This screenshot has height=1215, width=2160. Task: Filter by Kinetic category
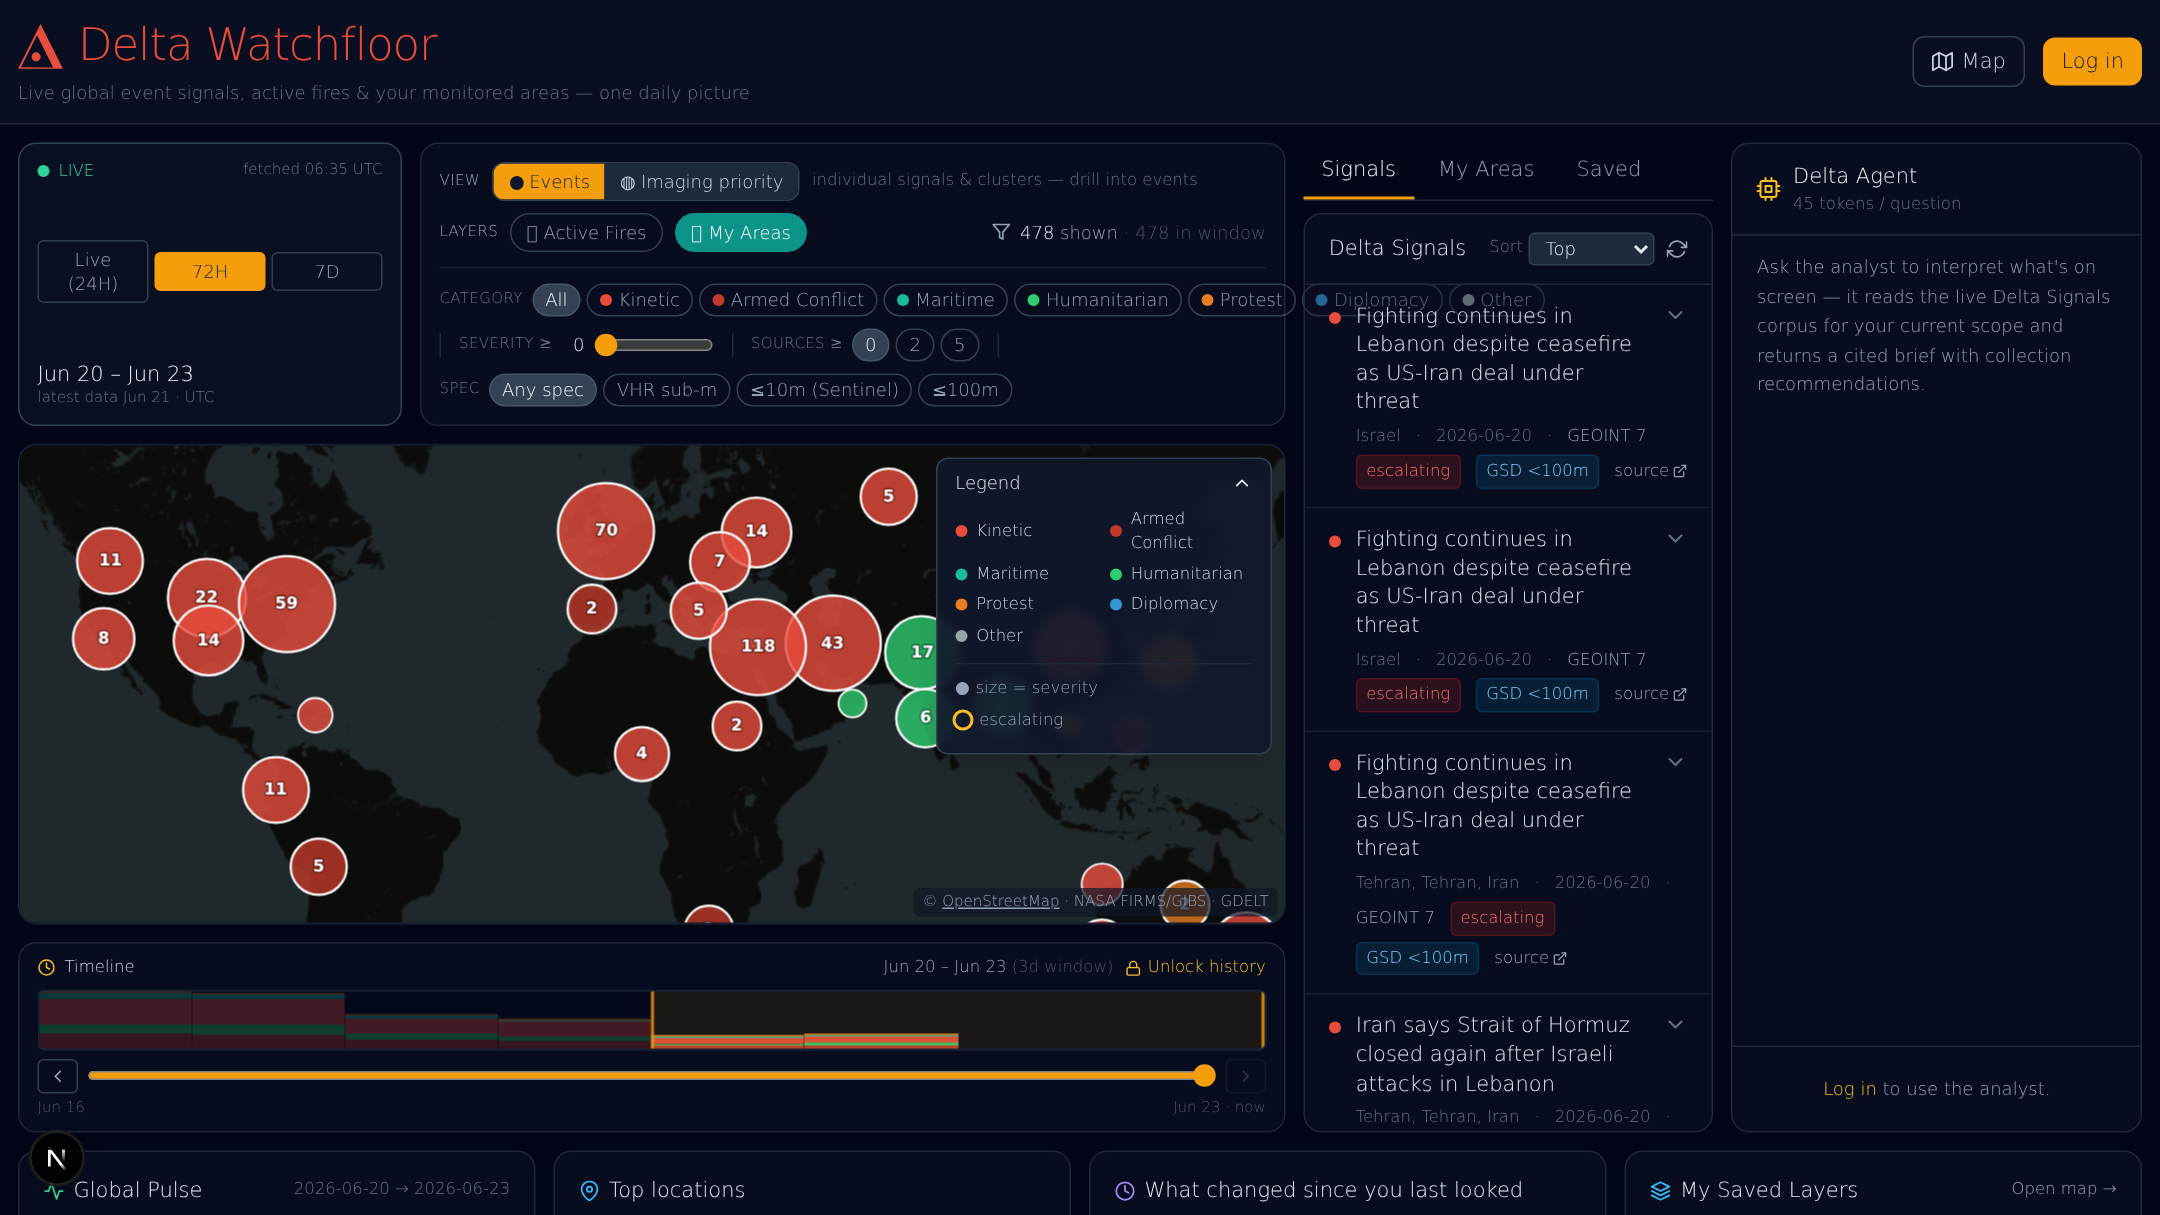click(x=639, y=299)
